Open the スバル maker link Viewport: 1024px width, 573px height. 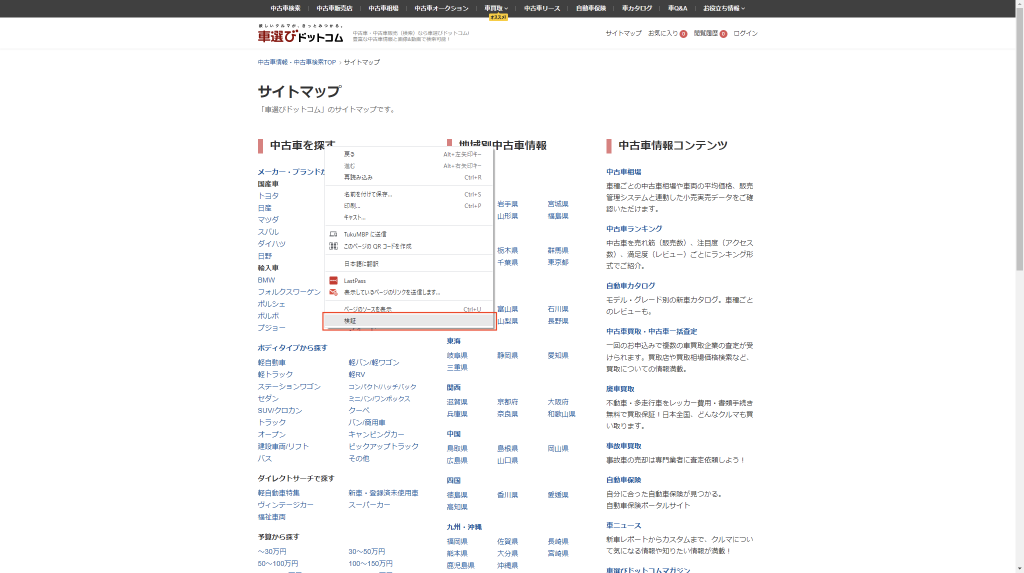click(x=268, y=232)
